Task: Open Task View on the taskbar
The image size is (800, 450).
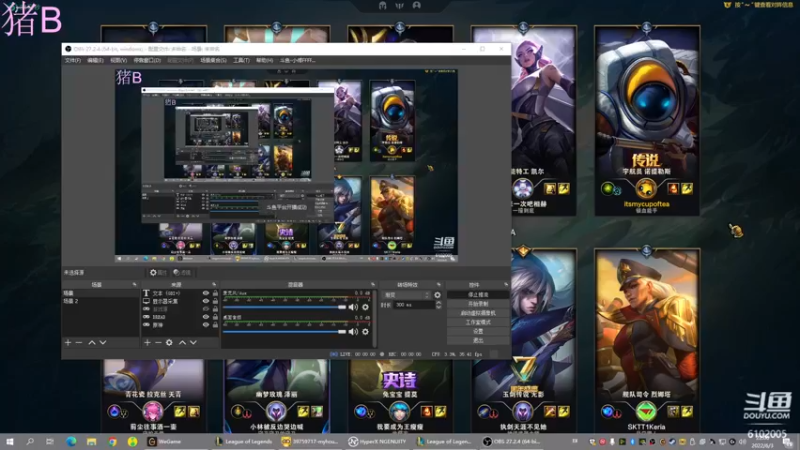Action: coord(49,441)
